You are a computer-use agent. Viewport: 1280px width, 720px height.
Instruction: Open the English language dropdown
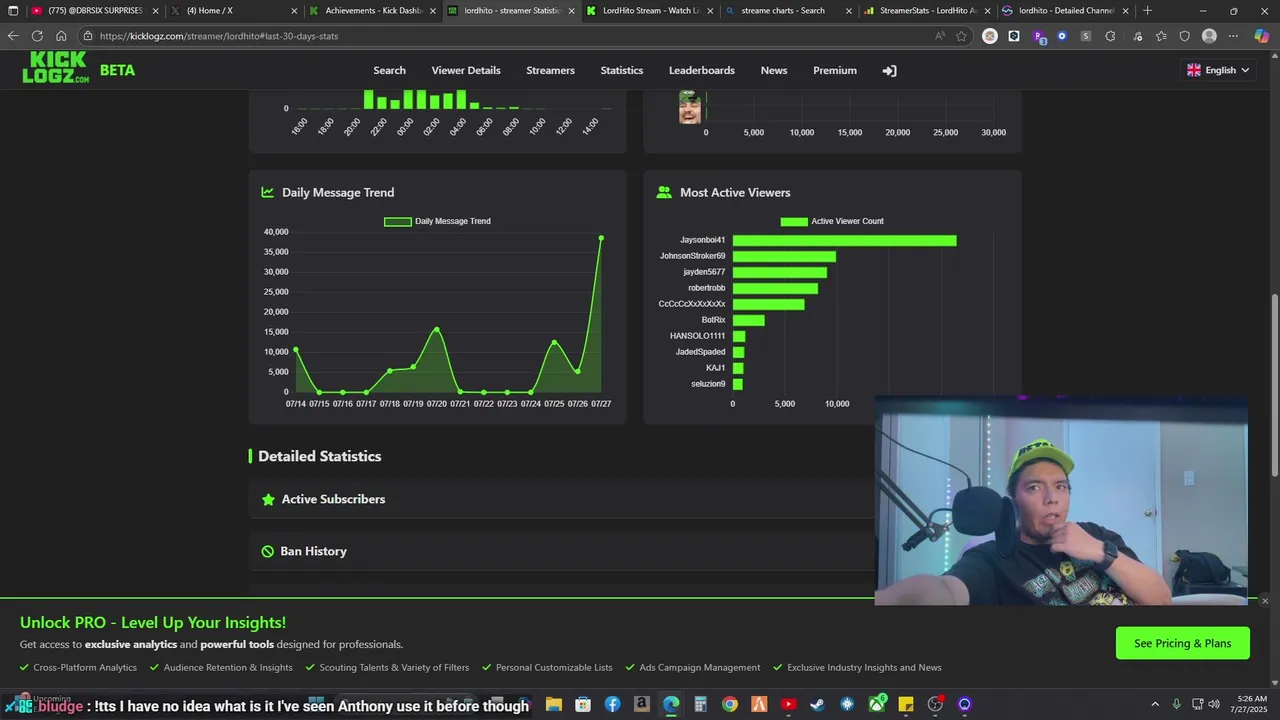coord(1218,70)
